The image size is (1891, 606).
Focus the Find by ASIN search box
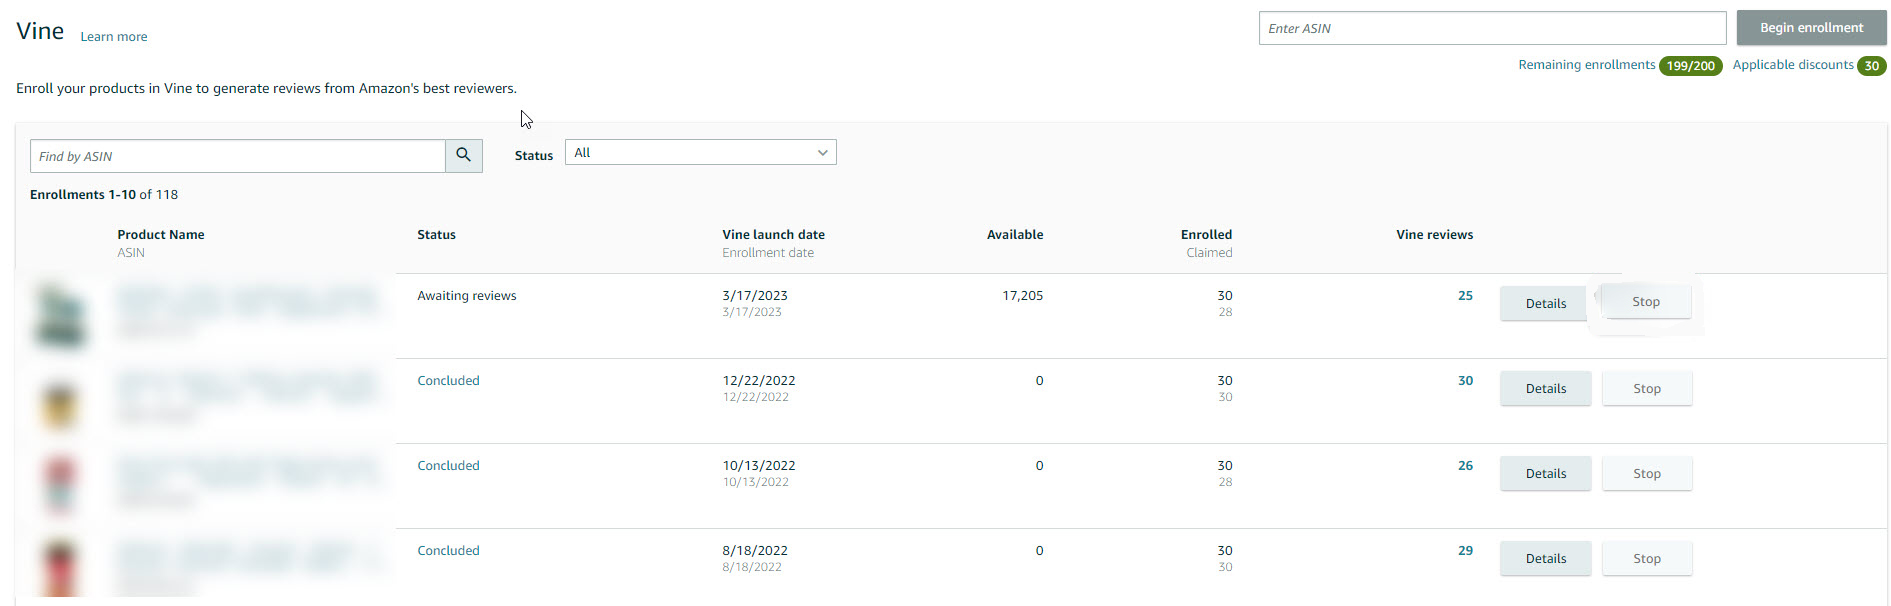coord(238,156)
